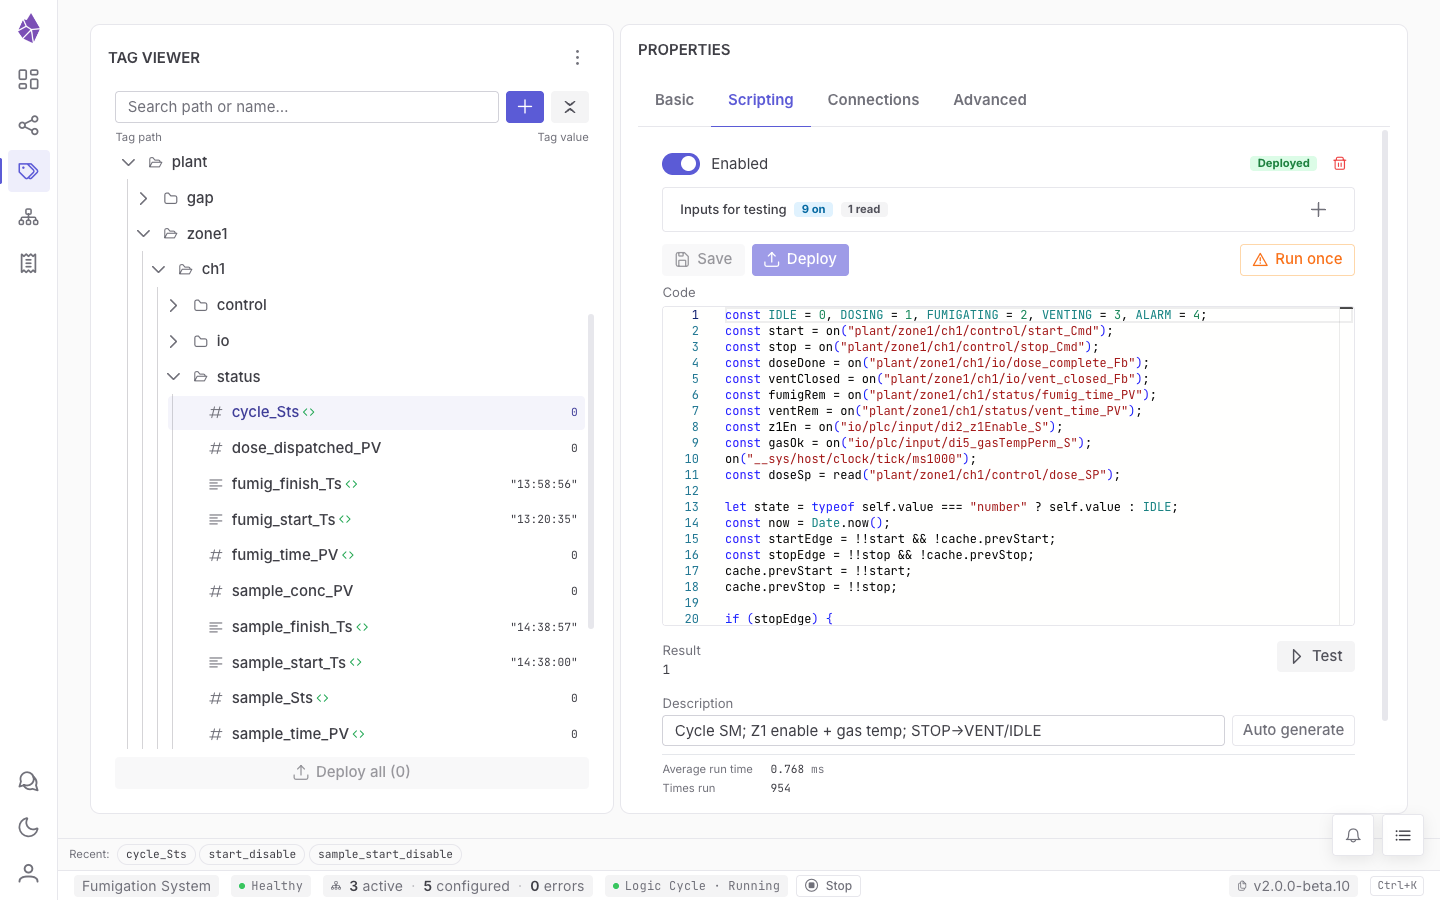Open the tags sidebar icon
This screenshot has height=900, width=1440.
[29, 171]
